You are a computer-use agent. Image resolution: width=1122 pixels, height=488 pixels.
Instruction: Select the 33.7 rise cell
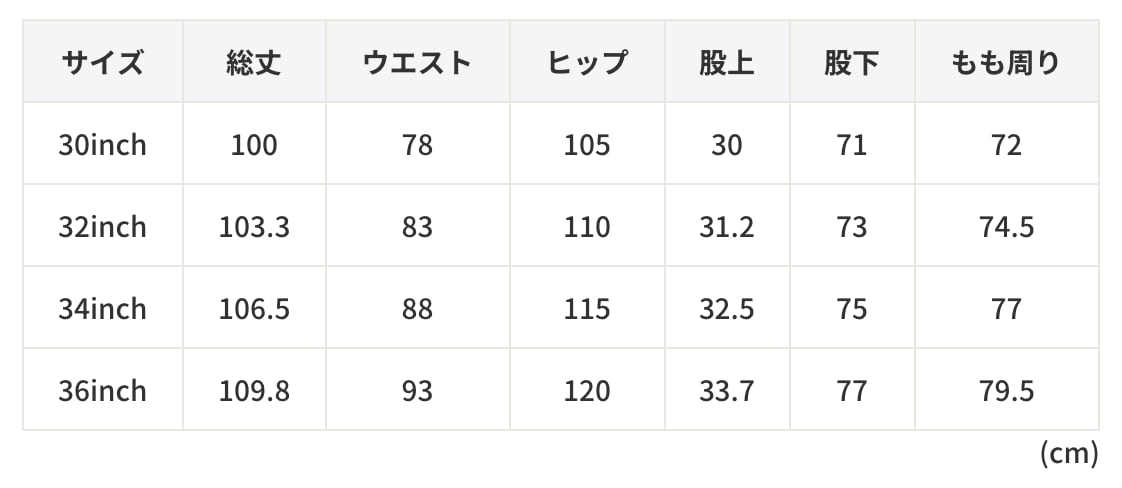tap(727, 391)
